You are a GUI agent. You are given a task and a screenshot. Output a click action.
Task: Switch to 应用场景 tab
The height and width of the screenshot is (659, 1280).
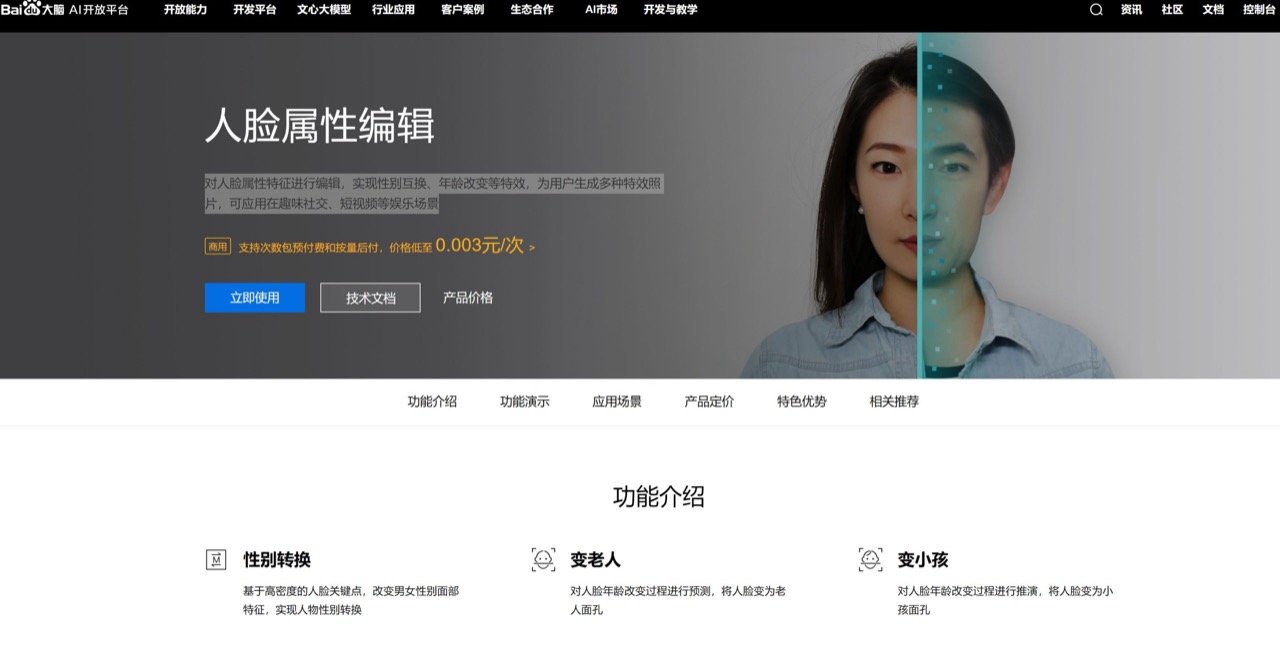click(x=617, y=401)
